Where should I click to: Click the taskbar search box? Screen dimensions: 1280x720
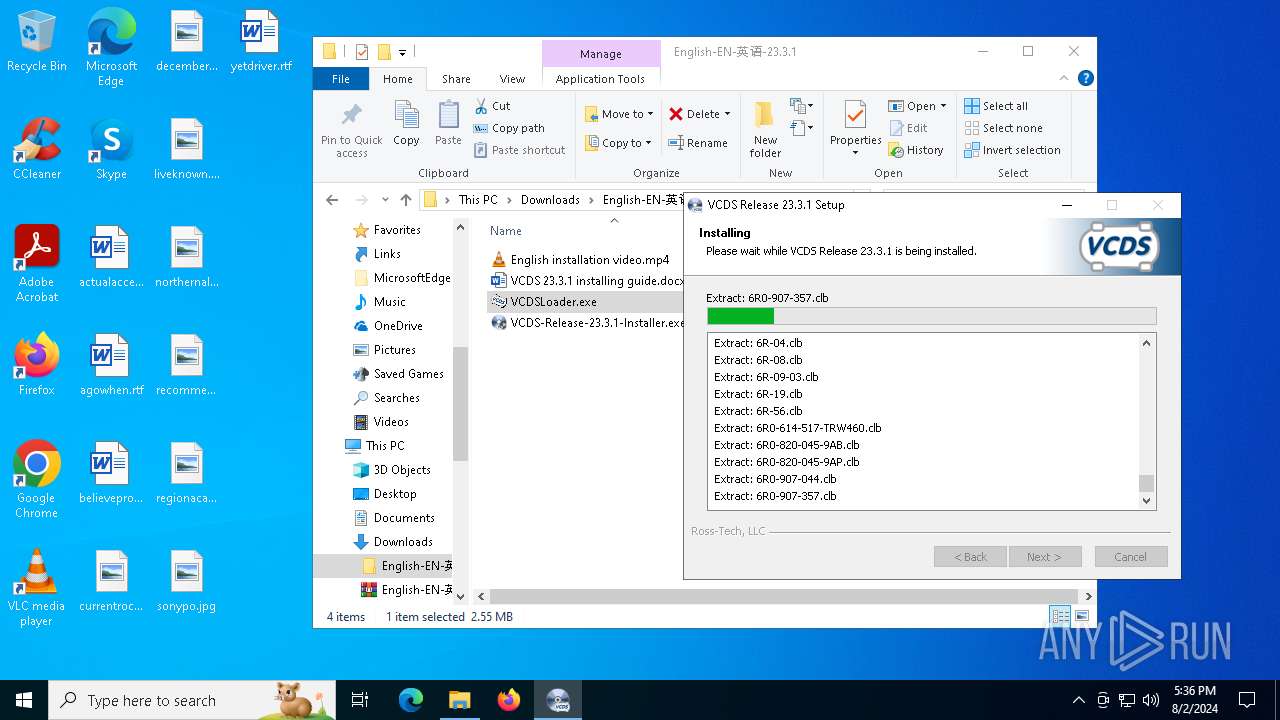click(192, 700)
